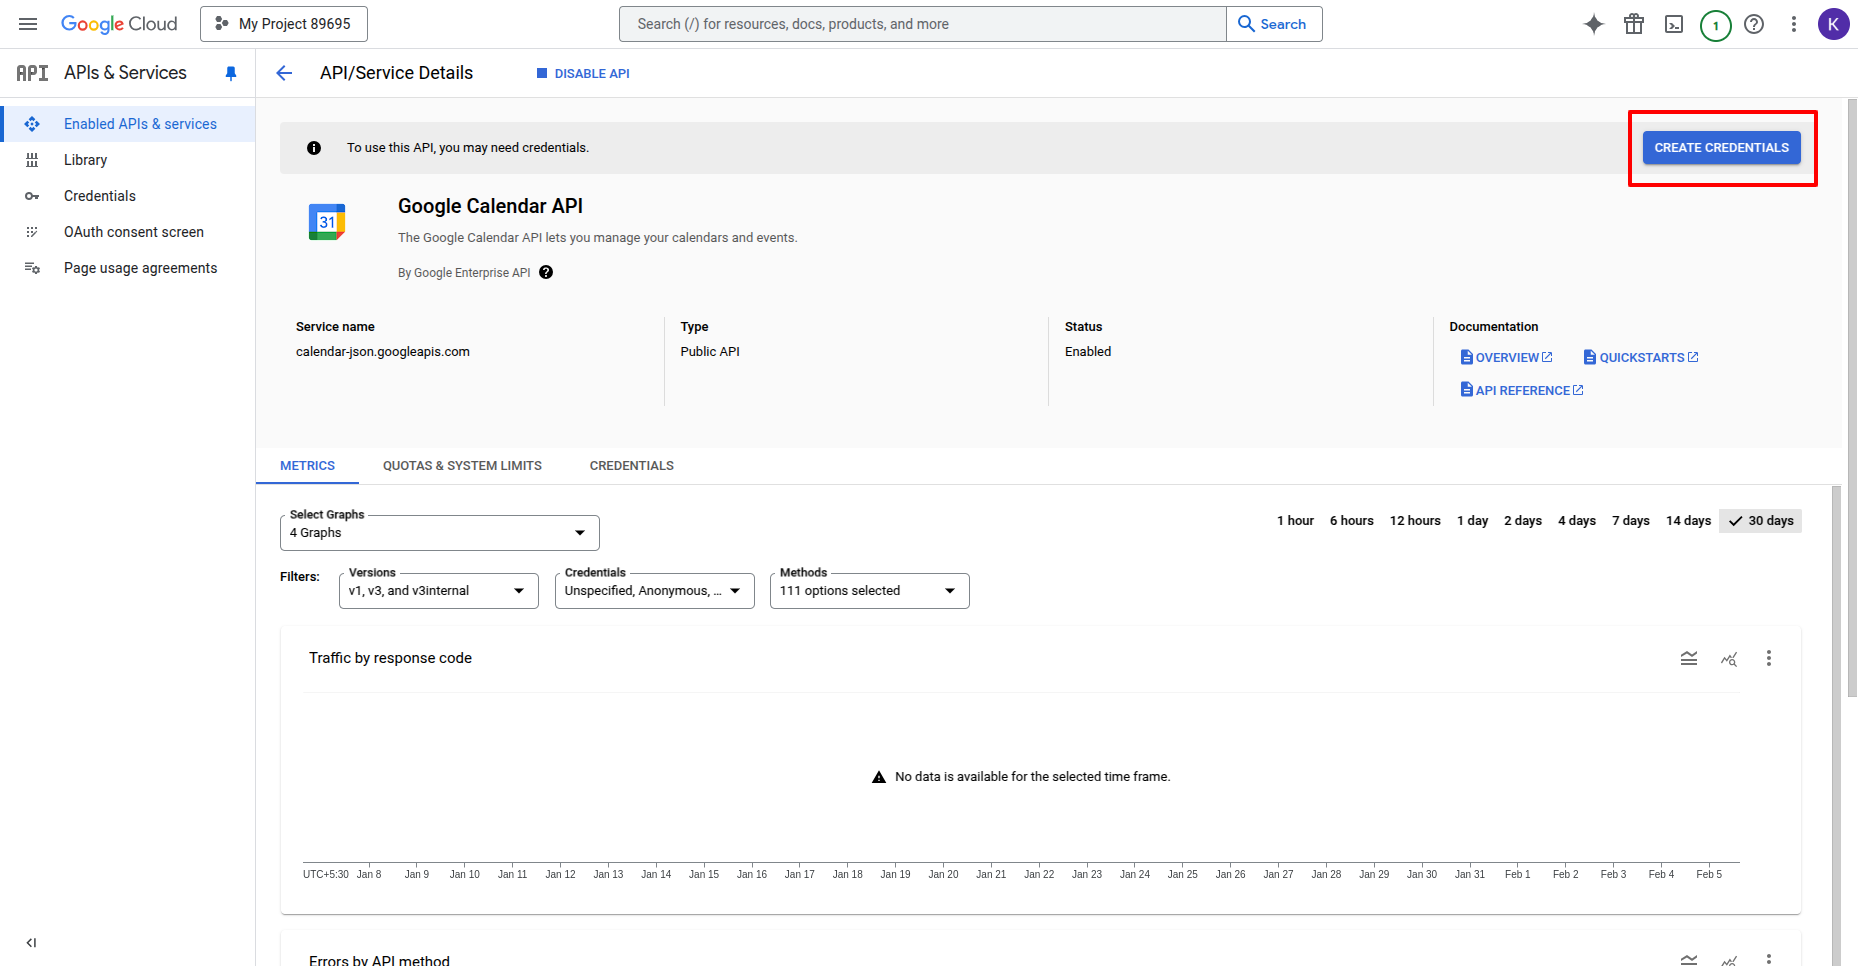
Task: Open Enabled APIs & services in sidebar
Action: (x=128, y=124)
